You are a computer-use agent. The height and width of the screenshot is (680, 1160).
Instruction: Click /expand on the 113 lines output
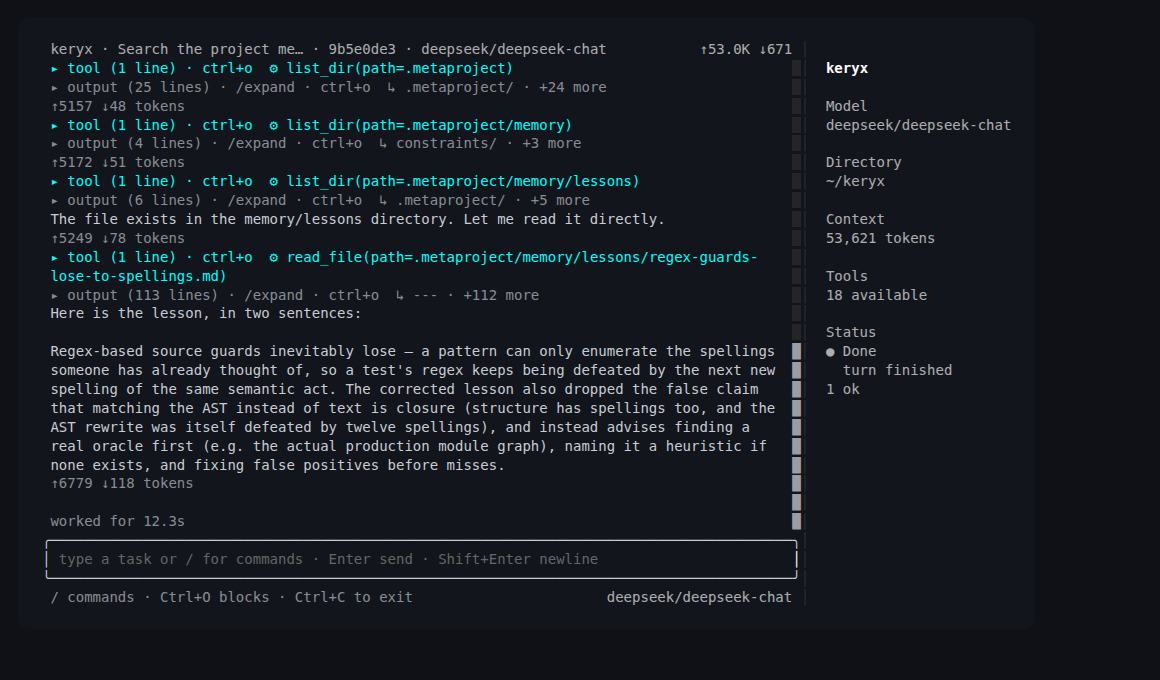tap(274, 295)
